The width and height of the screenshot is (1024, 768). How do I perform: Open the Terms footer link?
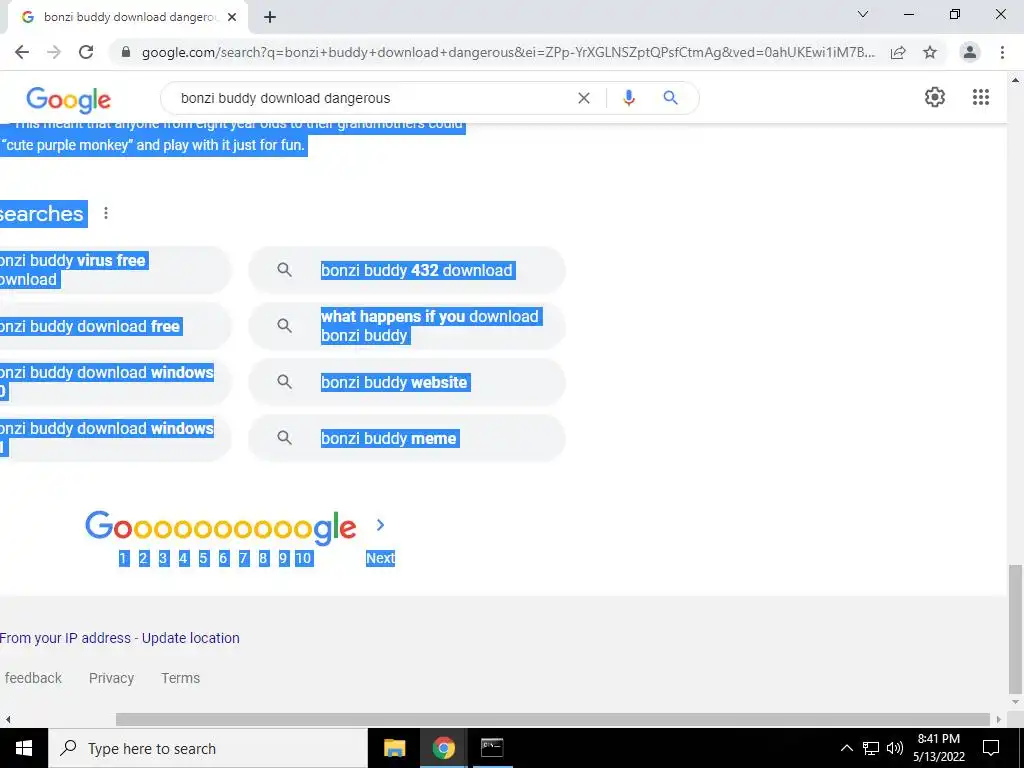(180, 678)
